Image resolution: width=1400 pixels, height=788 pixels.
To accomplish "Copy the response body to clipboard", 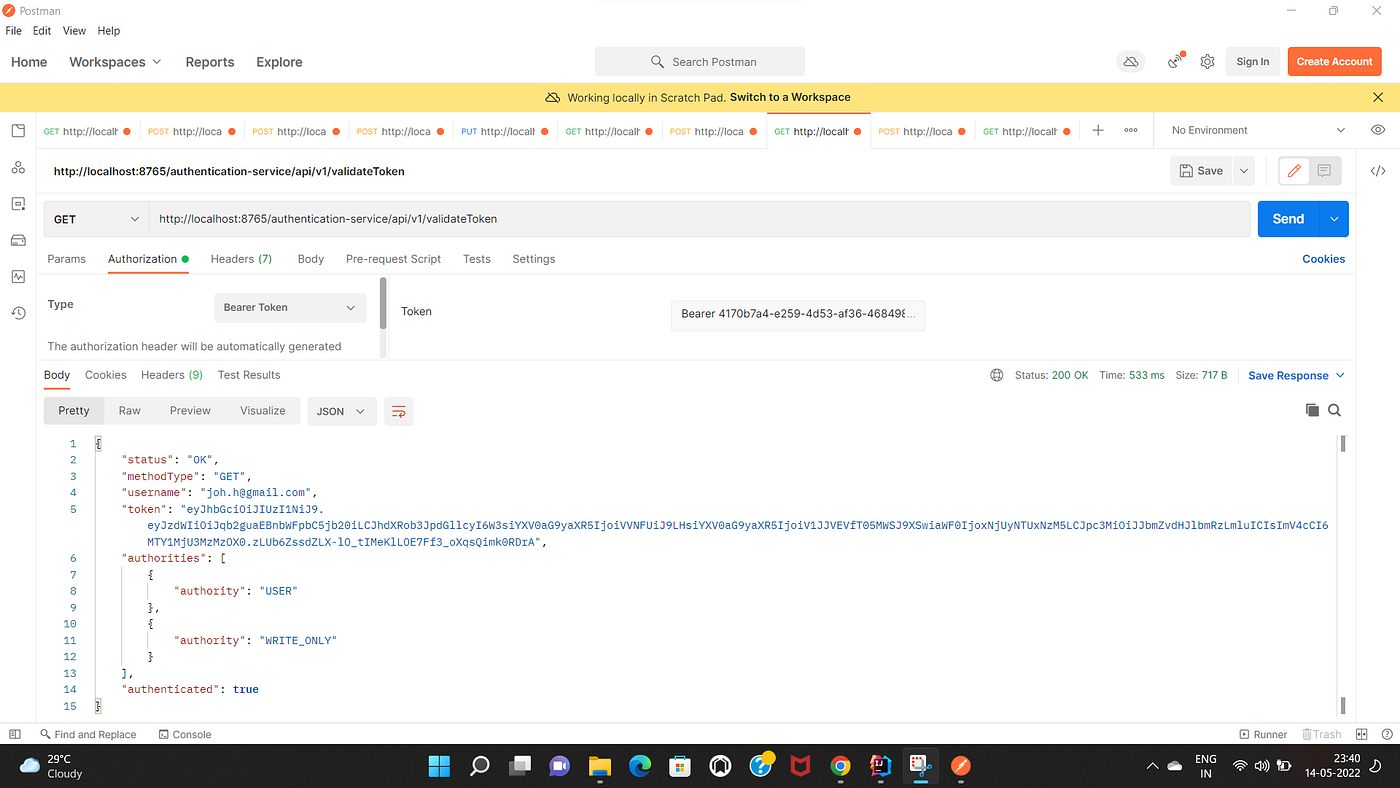I will 1312,410.
